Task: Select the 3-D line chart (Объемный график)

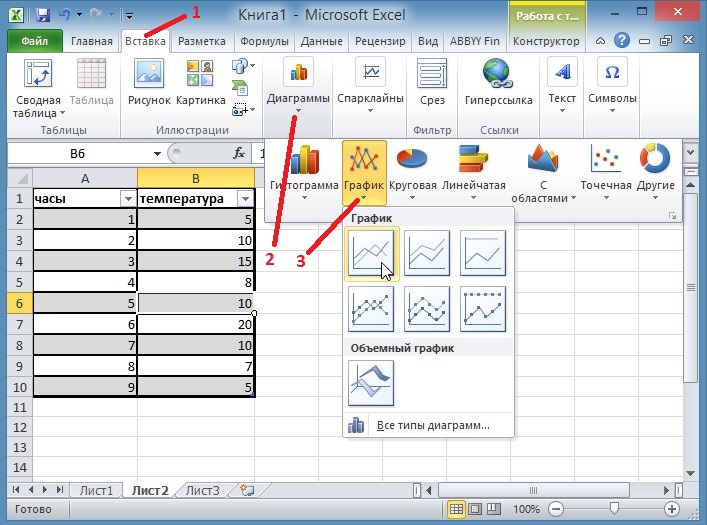Action: [371, 383]
